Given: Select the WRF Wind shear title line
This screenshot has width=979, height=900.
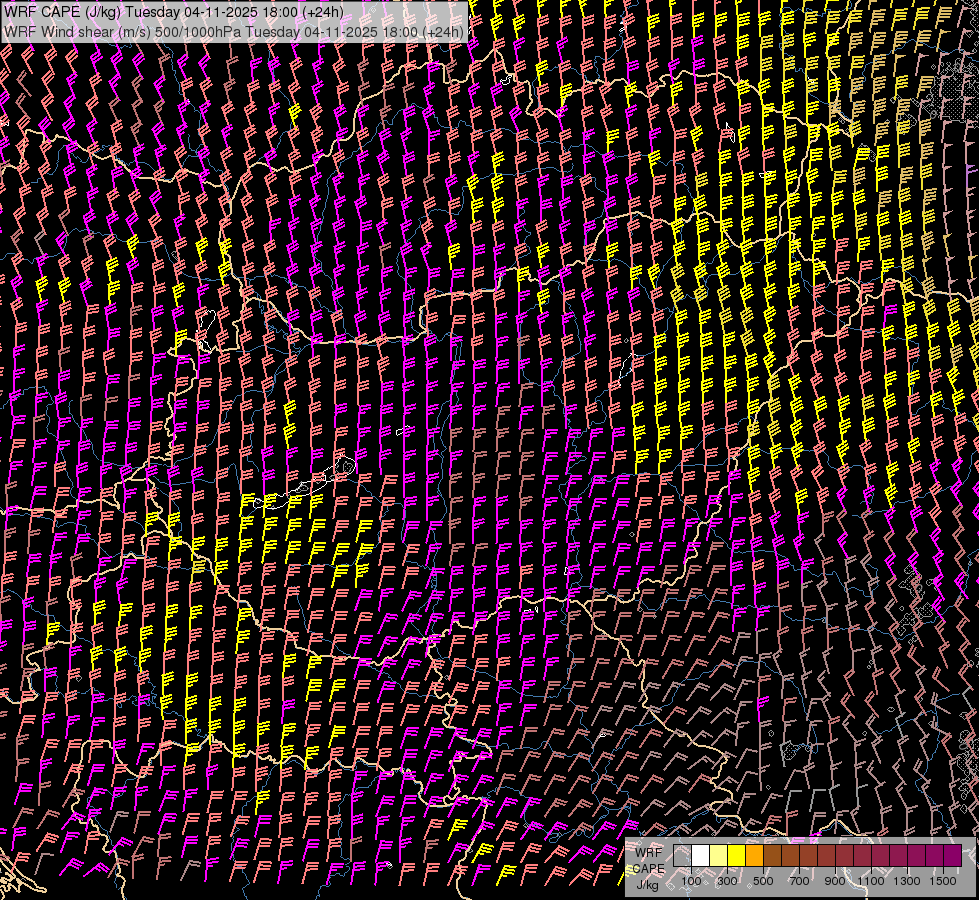Looking at the screenshot, I should pyautogui.click(x=235, y=31).
